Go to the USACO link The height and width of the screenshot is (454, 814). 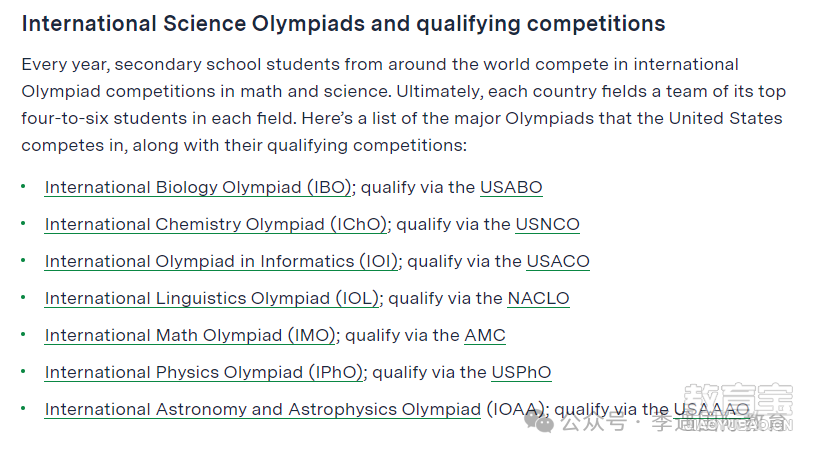tap(558, 261)
